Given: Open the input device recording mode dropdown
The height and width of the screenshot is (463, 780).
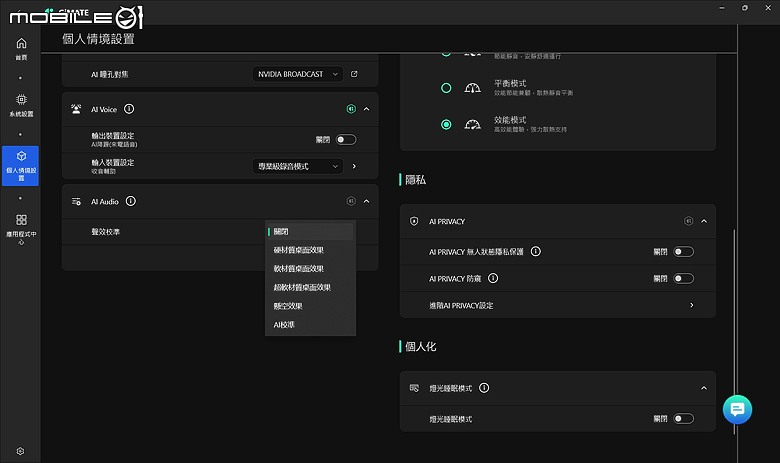Looking at the screenshot, I should [x=297, y=166].
